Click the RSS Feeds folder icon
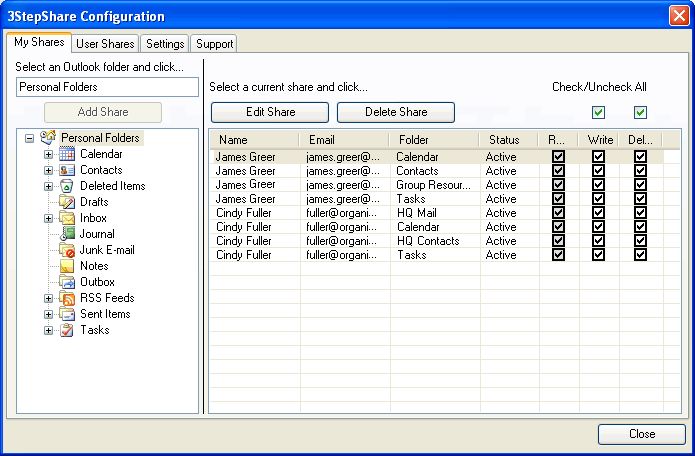 point(67,298)
